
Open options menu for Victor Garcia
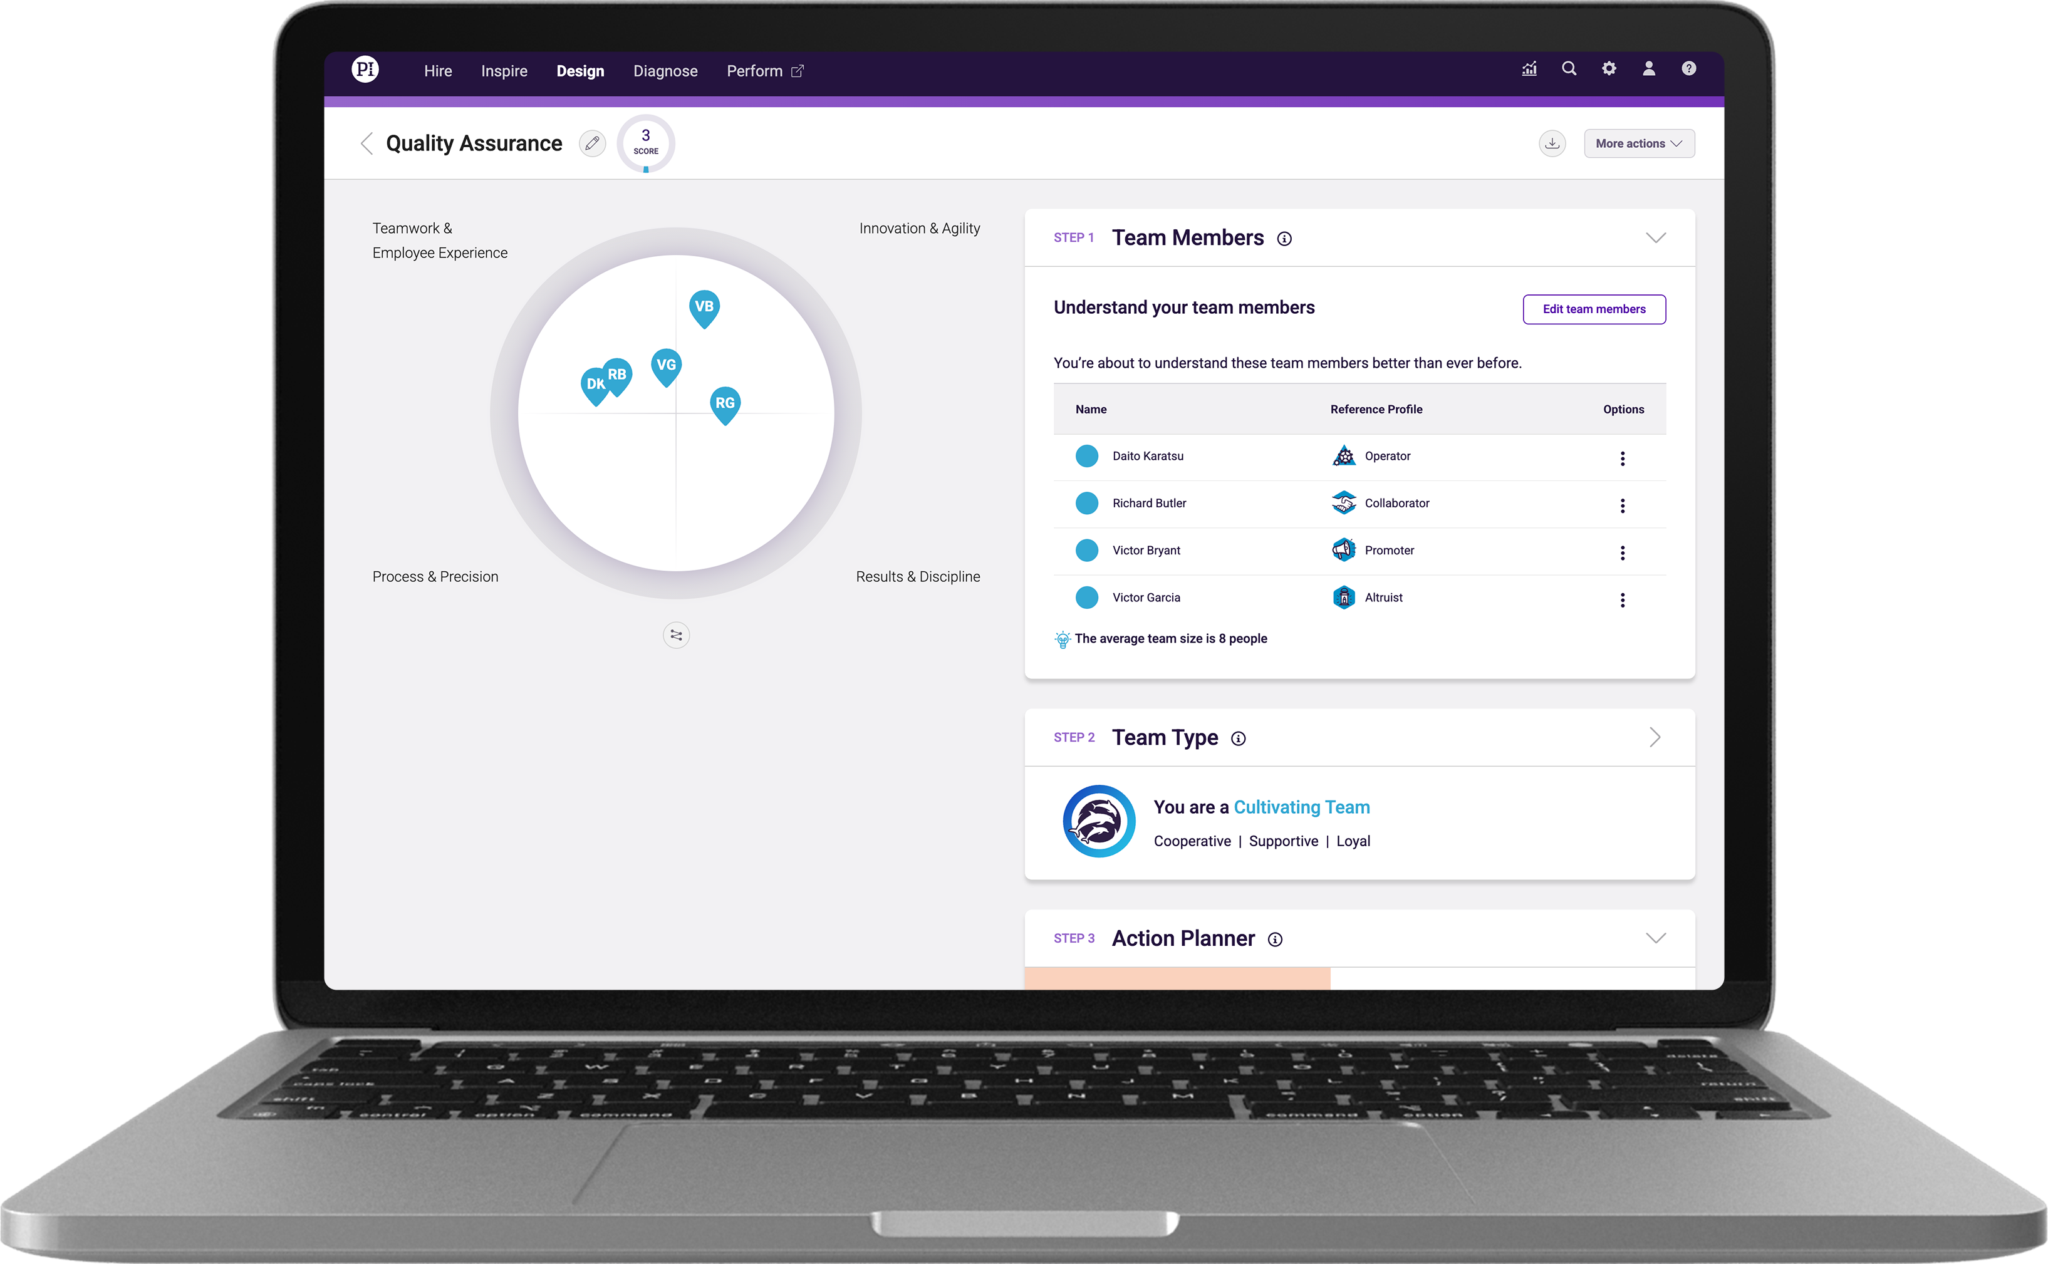(x=1623, y=599)
